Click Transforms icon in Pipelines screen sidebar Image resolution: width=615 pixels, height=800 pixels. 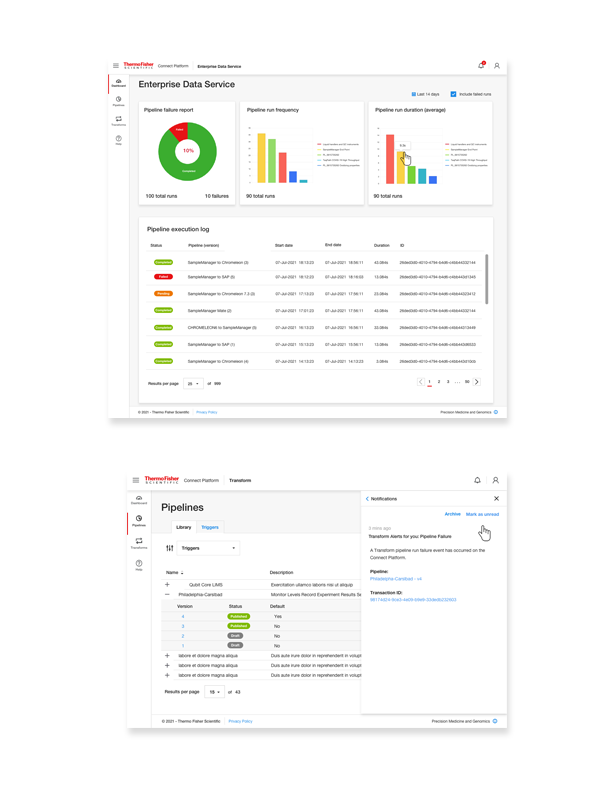(139, 542)
